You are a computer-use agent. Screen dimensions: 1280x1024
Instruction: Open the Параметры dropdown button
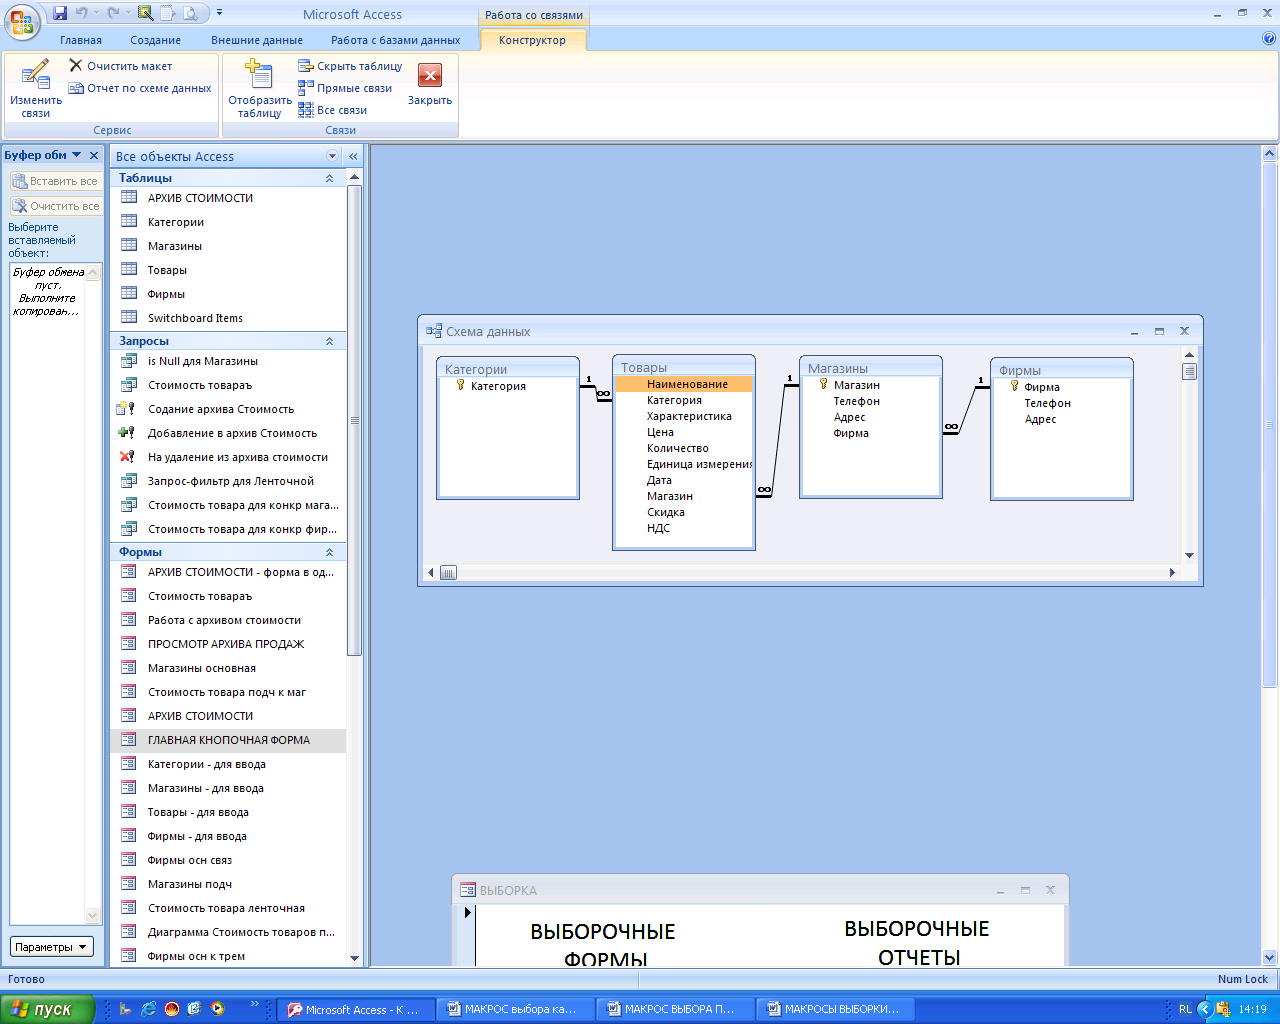52,947
